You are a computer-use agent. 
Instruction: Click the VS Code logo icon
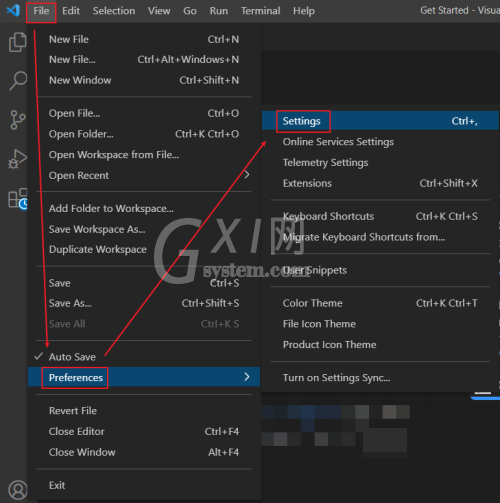[13, 11]
